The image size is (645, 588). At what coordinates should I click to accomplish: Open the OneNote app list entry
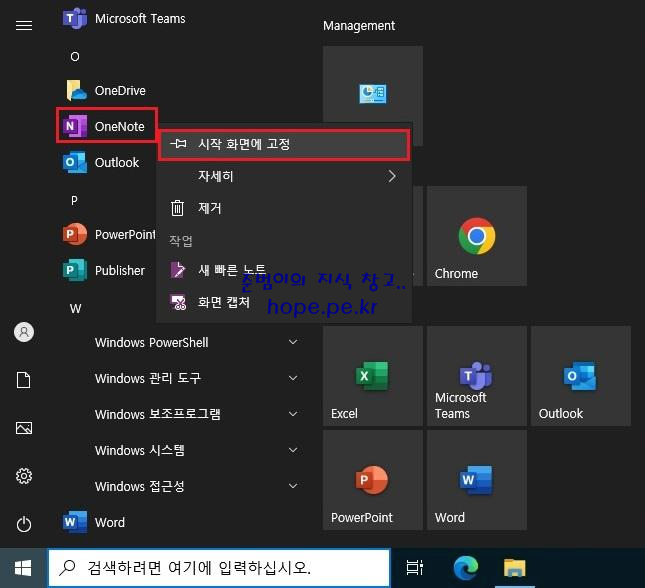click(106, 126)
